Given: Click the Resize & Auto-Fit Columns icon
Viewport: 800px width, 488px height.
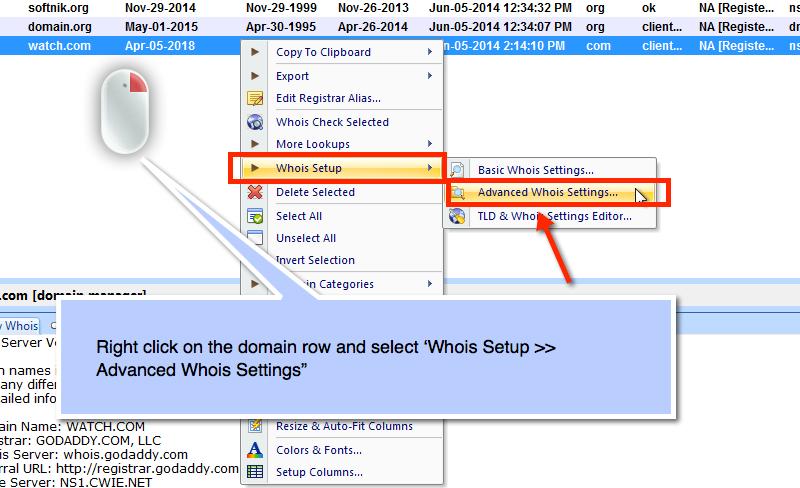Looking at the screenshot, I should click(255, 426).
